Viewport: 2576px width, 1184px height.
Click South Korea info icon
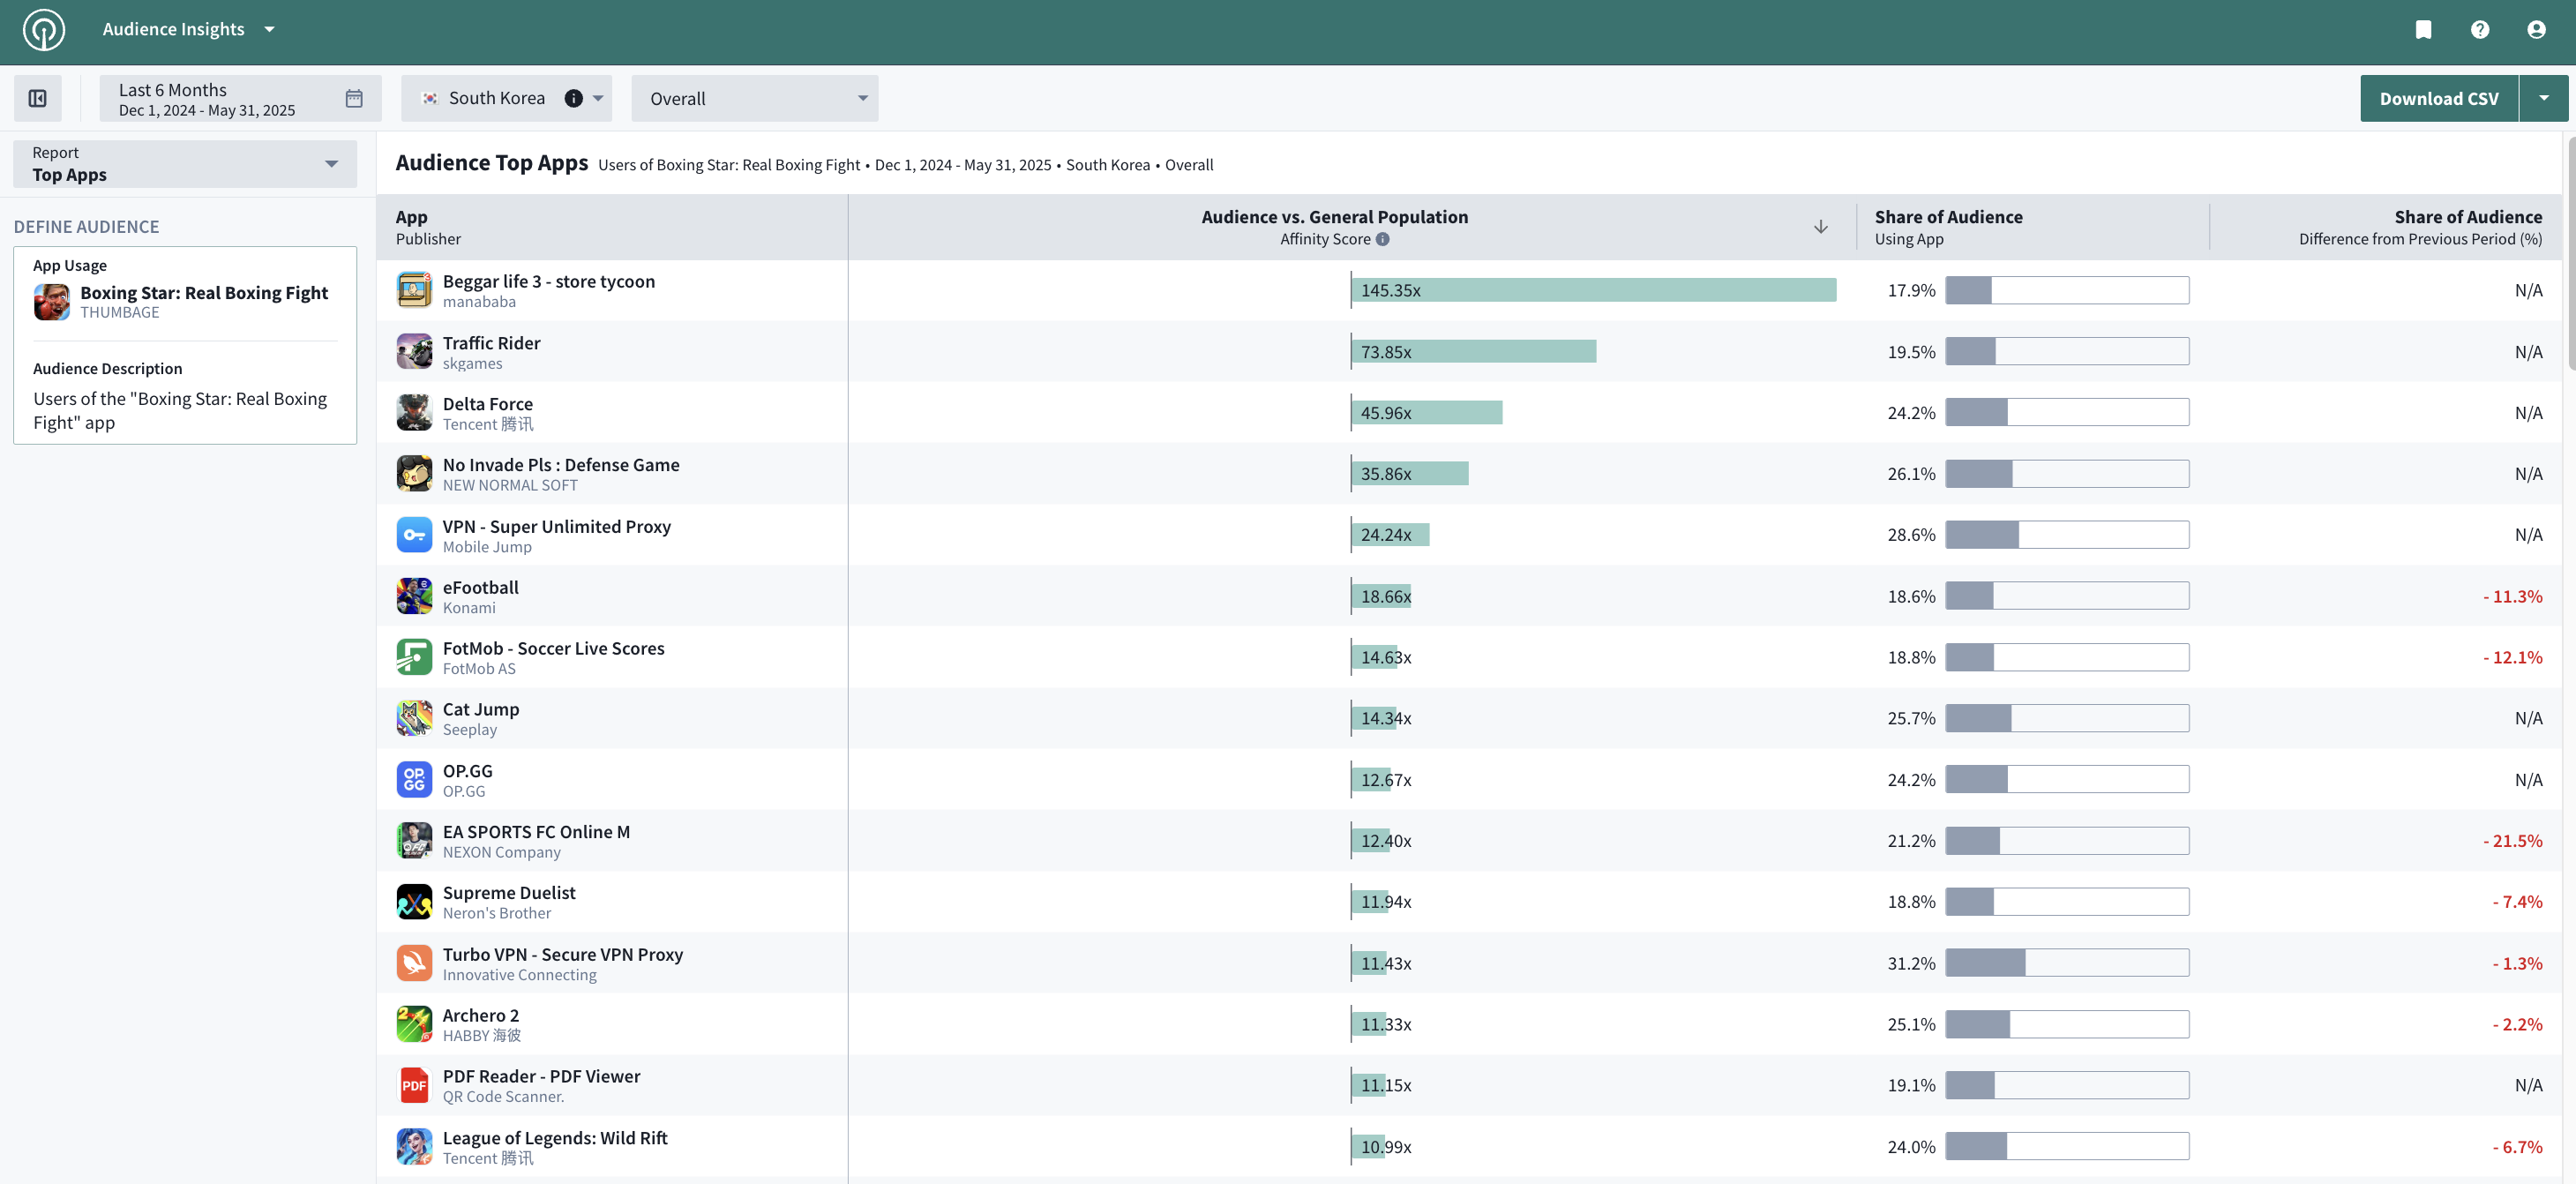tap(573, 98)
